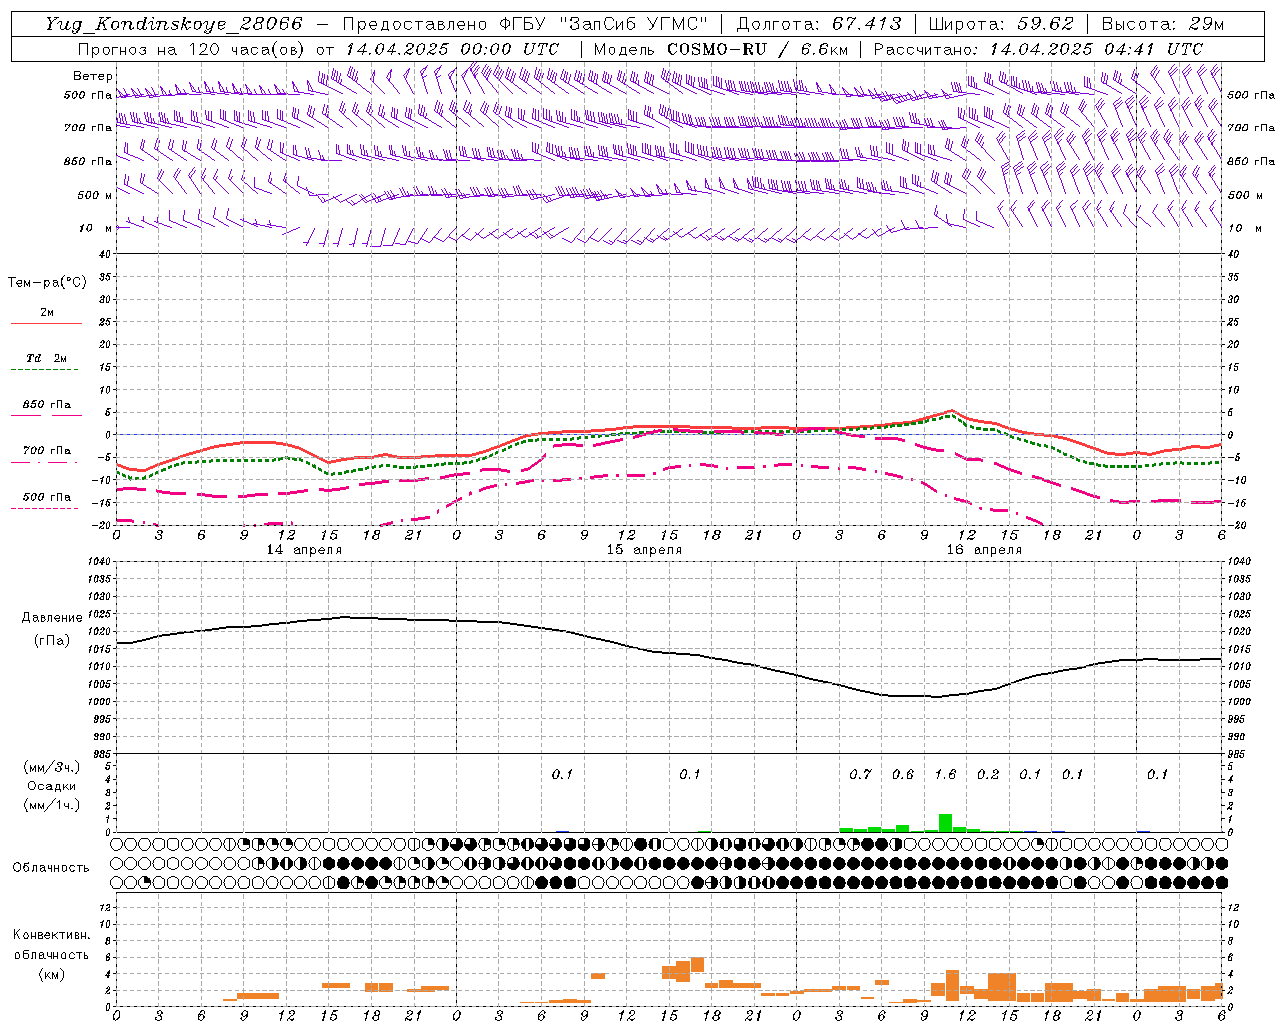Click the tallest green precipitation bar
This screenshot has width=1280, height=1024.
point(945,823)
